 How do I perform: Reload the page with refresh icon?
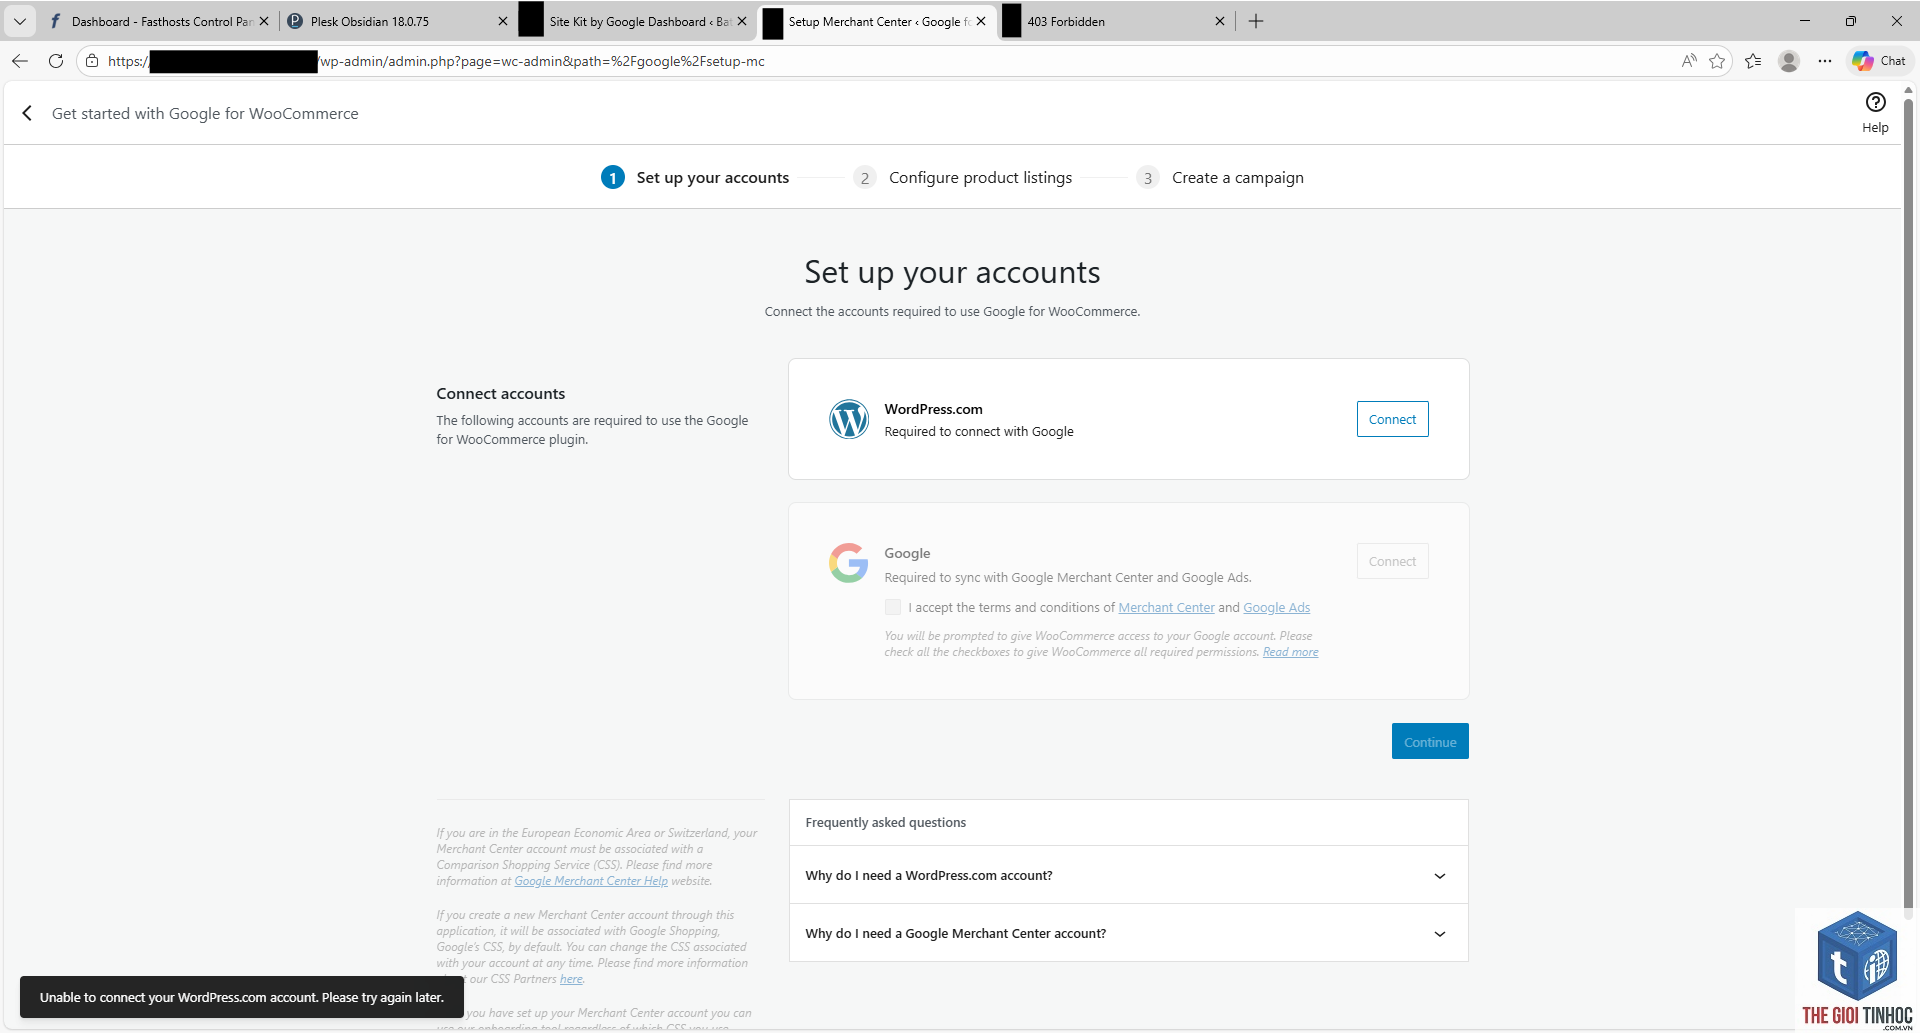[56, 61]
